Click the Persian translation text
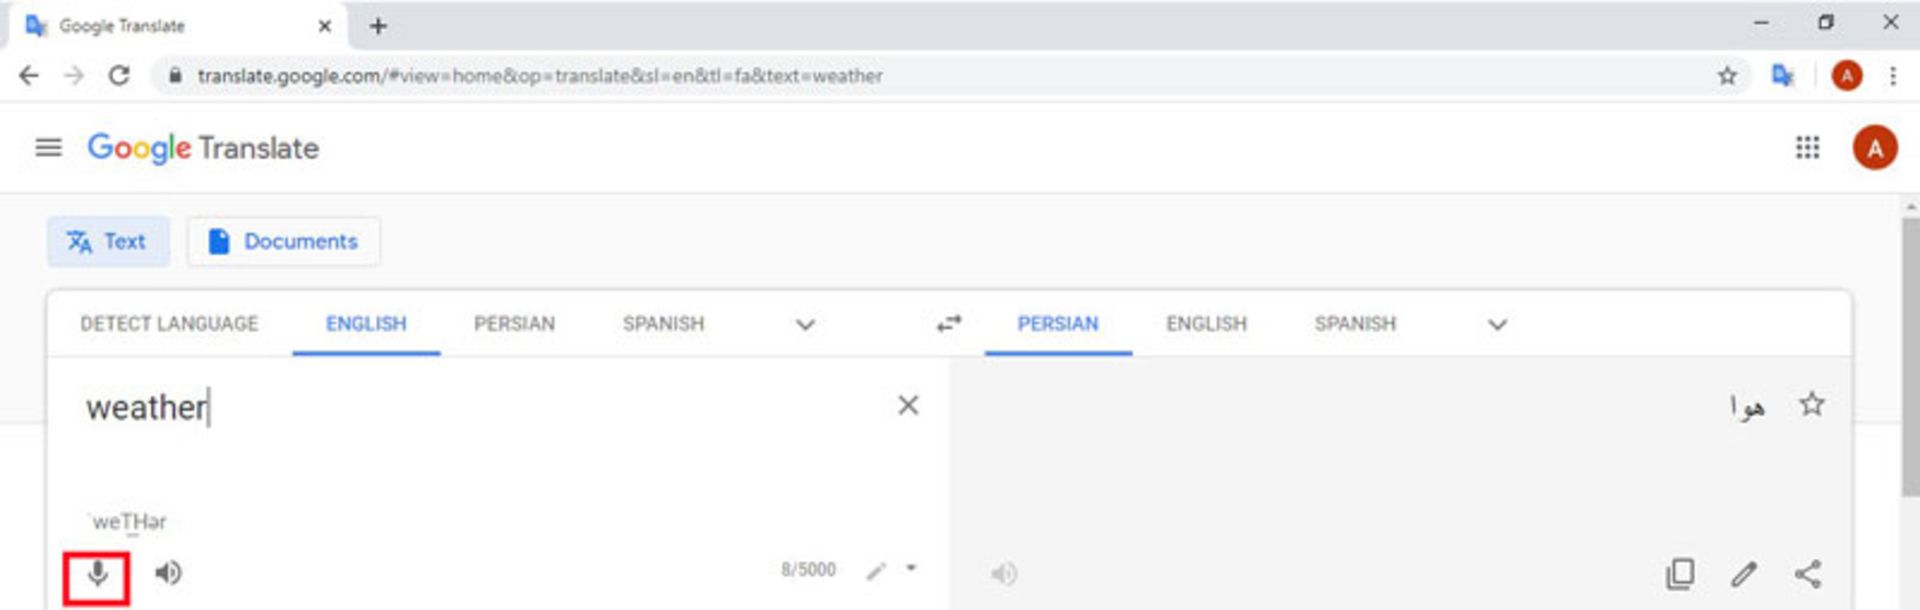Viewport: 1920px width, 610px height. (1747, 406)
